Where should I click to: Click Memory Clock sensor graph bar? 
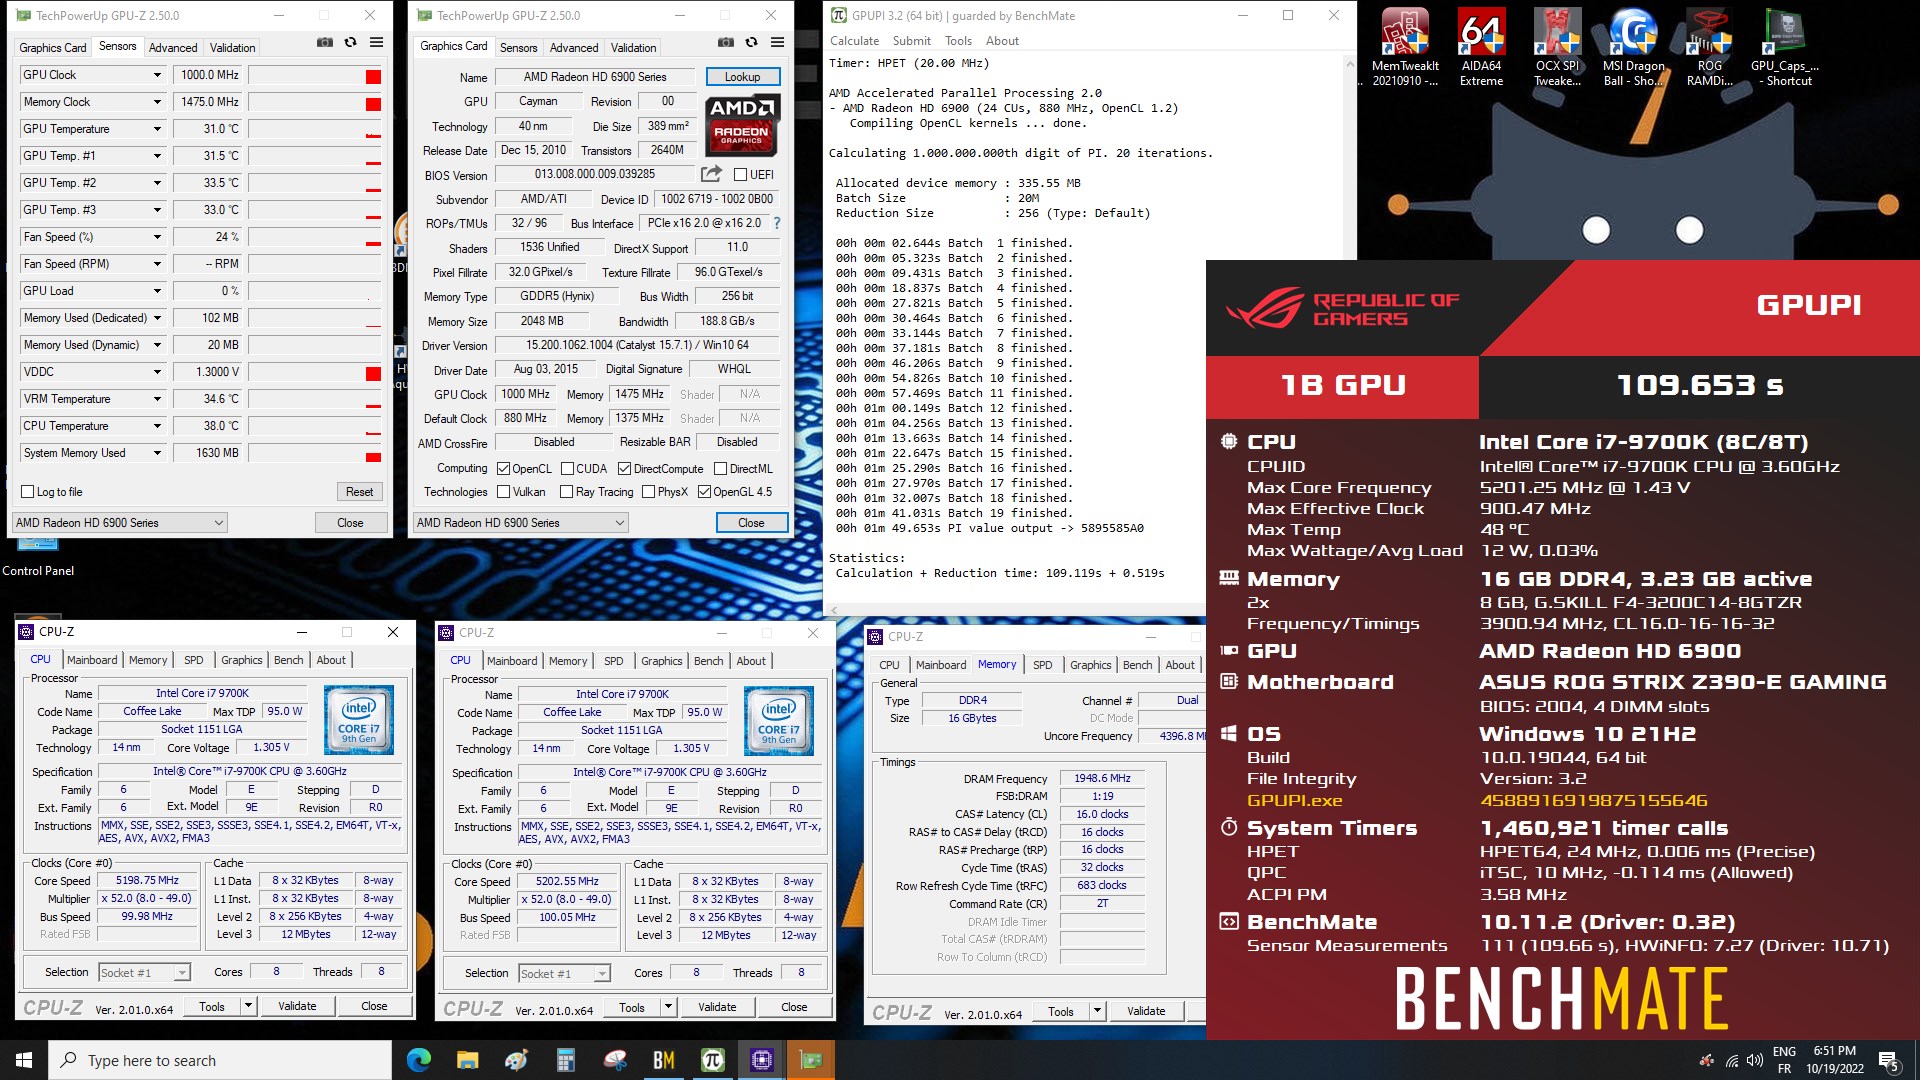pyautogui.click(x=315, y=102)
